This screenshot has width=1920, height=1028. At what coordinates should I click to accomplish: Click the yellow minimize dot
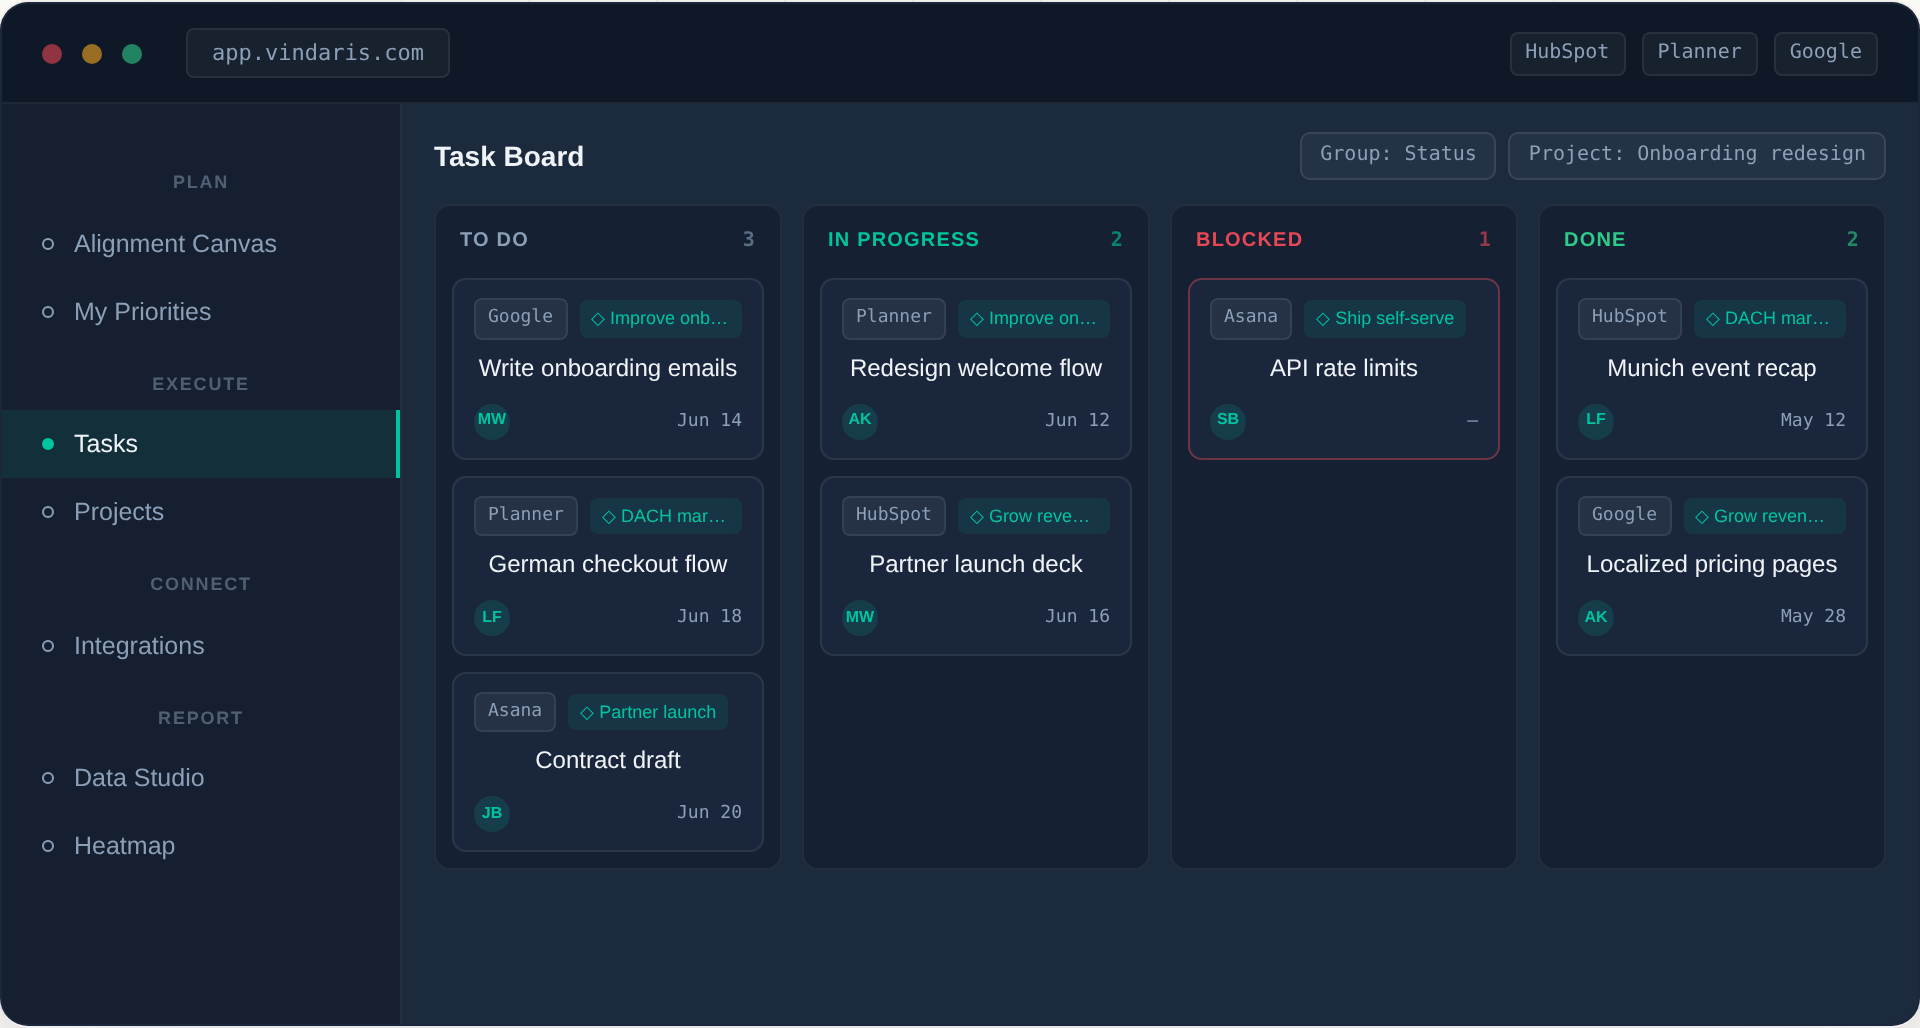tap(92, 54)
